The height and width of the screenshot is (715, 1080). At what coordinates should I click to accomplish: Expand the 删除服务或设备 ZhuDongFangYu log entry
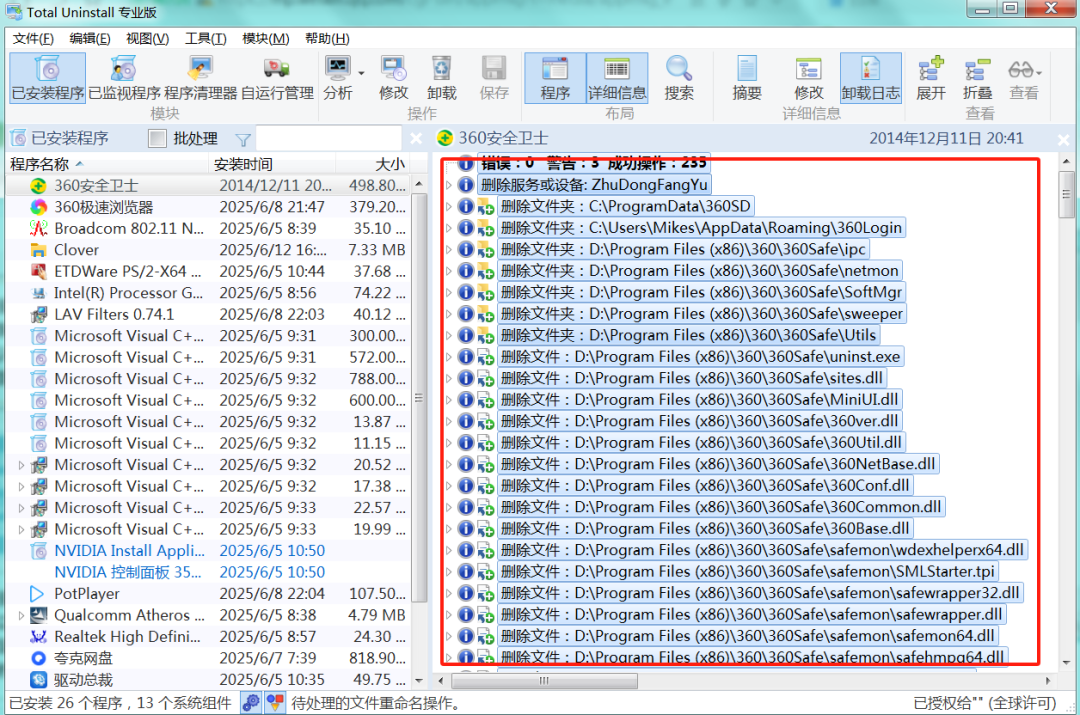pyautogui.click(x=448, y=185)
